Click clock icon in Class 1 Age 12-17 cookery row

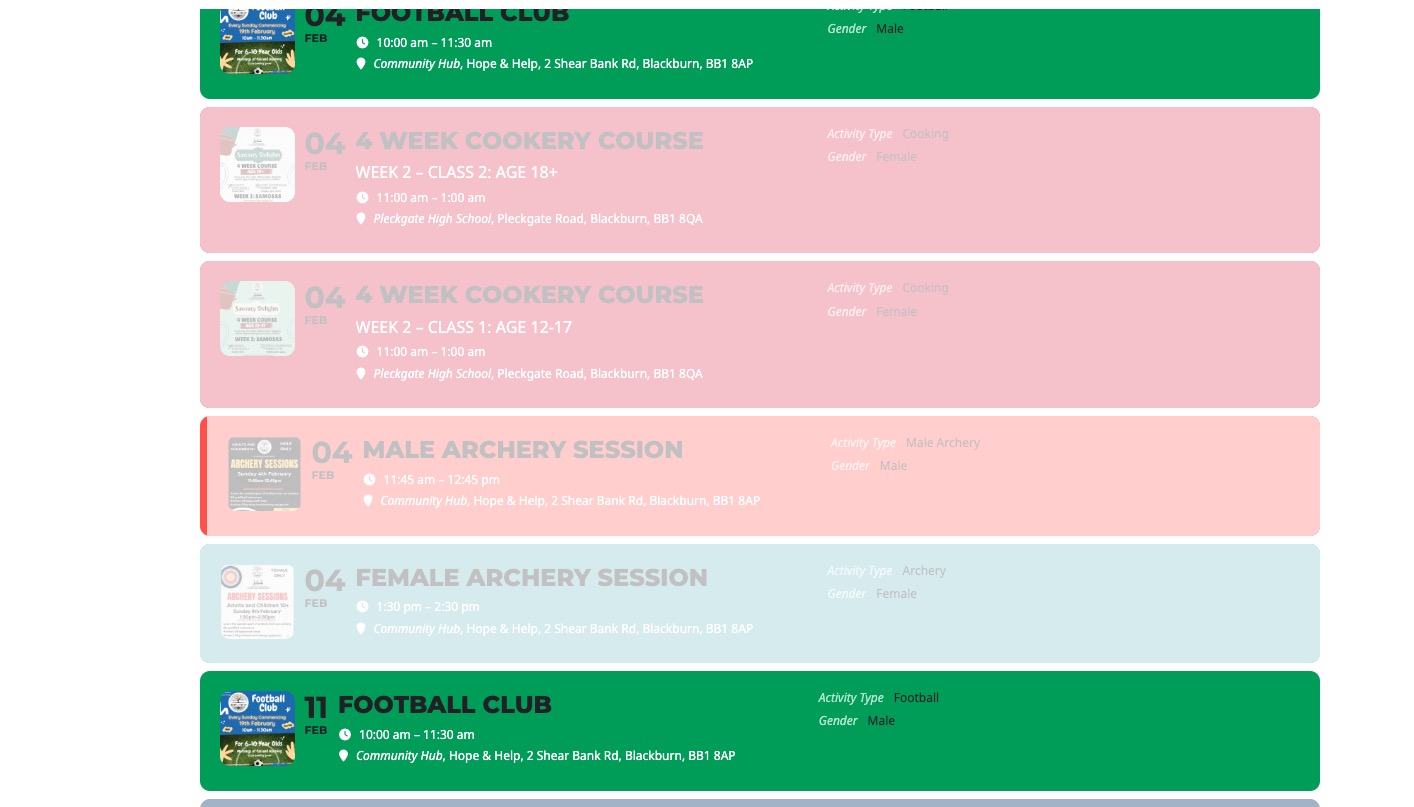coord(362,352)
